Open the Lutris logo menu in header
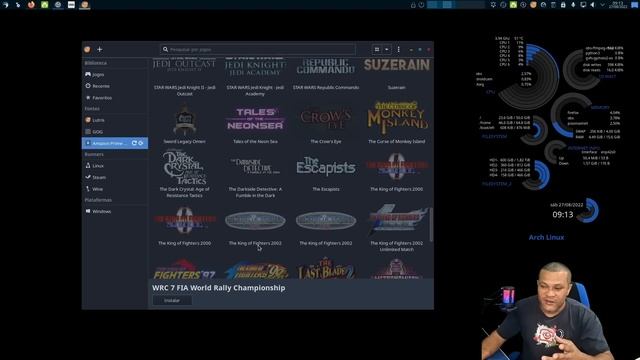The width and height of the screenshot is (640, 360). (87, 49)
